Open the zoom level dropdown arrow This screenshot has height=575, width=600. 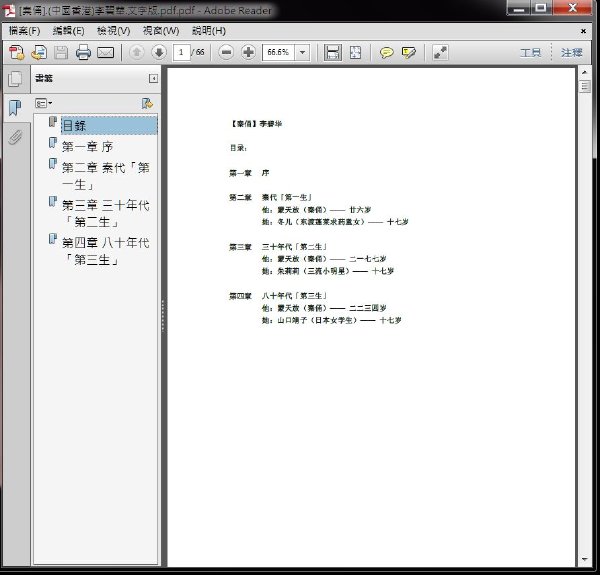(x=302, y=52)
